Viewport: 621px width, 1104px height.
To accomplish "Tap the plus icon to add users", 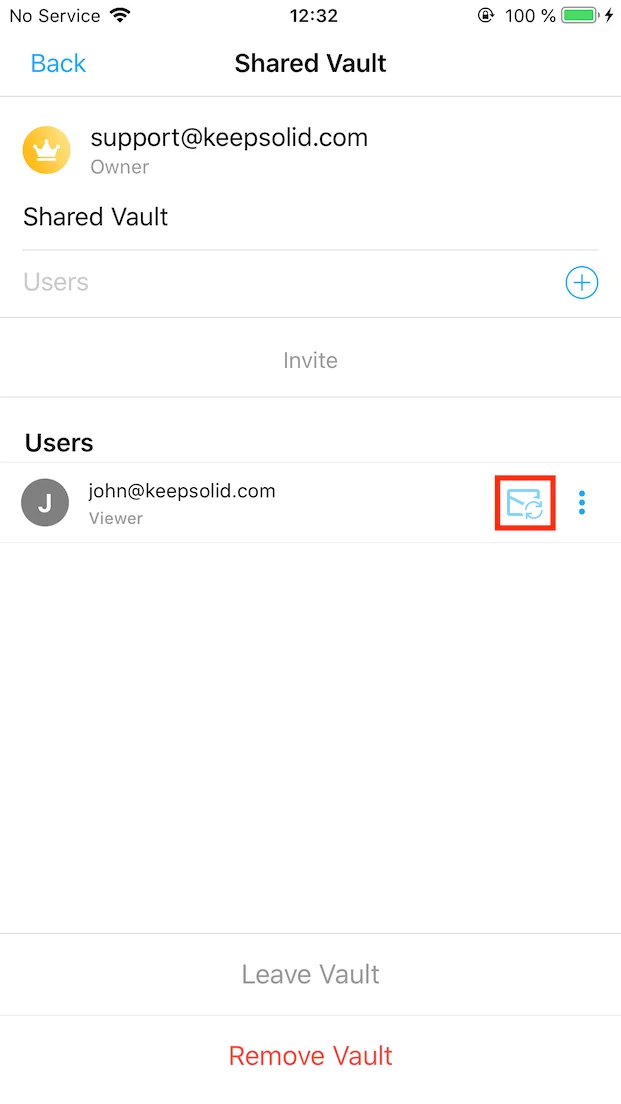I will click(x=582, y=282).
